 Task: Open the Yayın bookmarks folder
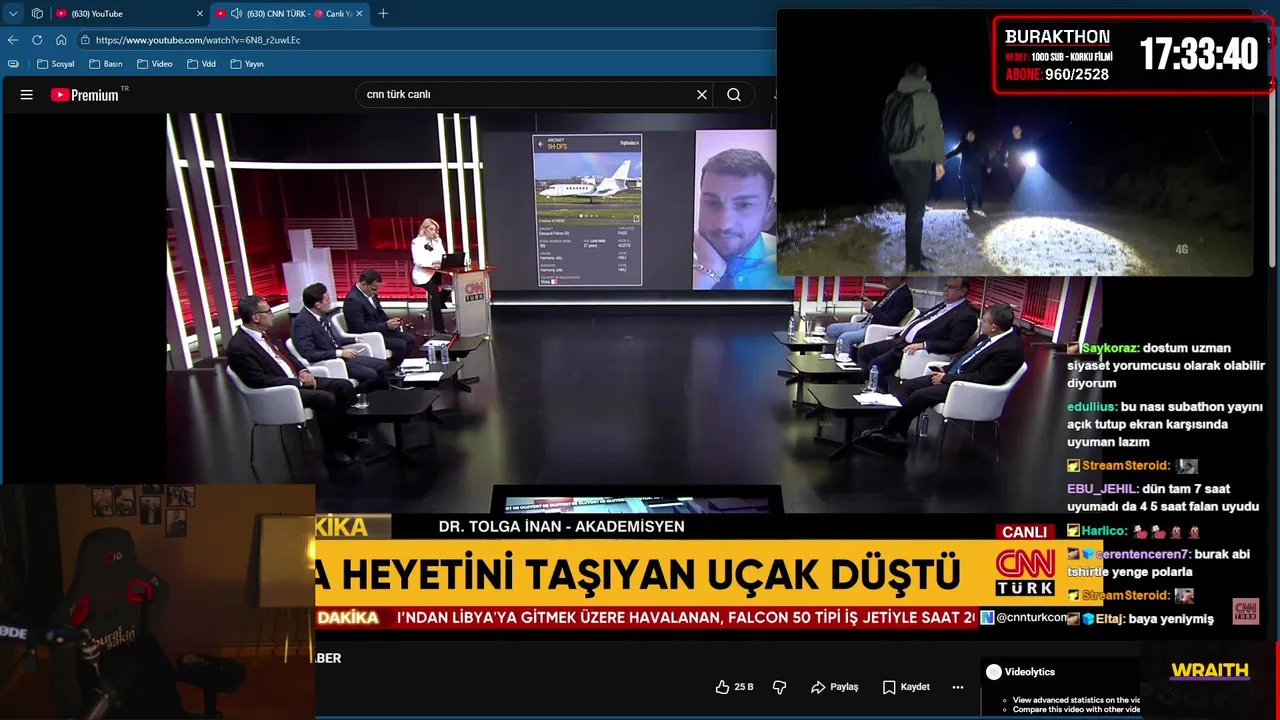[x=246, y=64]
